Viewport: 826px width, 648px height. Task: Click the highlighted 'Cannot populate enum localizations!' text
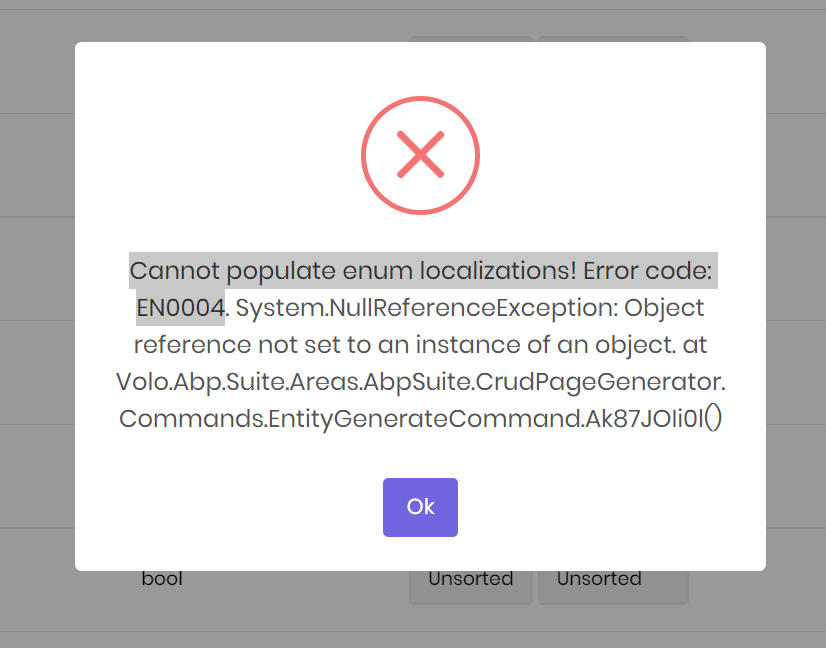[x=353, y=271]
